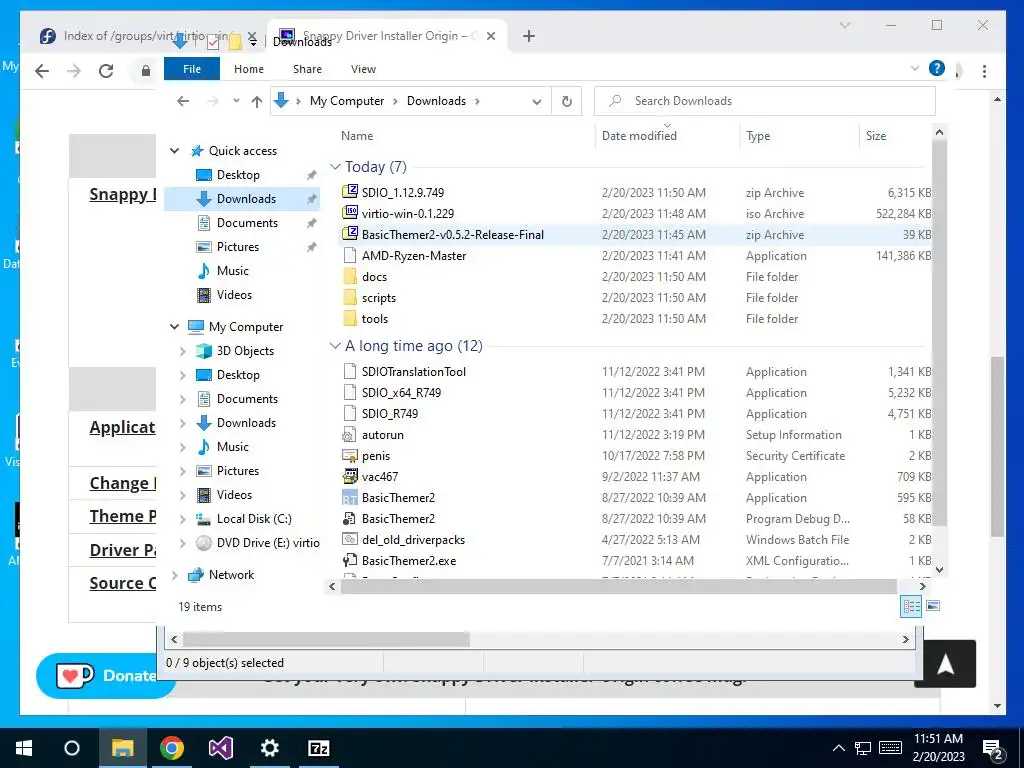Screen dimensions: 1024x768
Task: Select Network in the navigation pane
Action: pos(231,575)
